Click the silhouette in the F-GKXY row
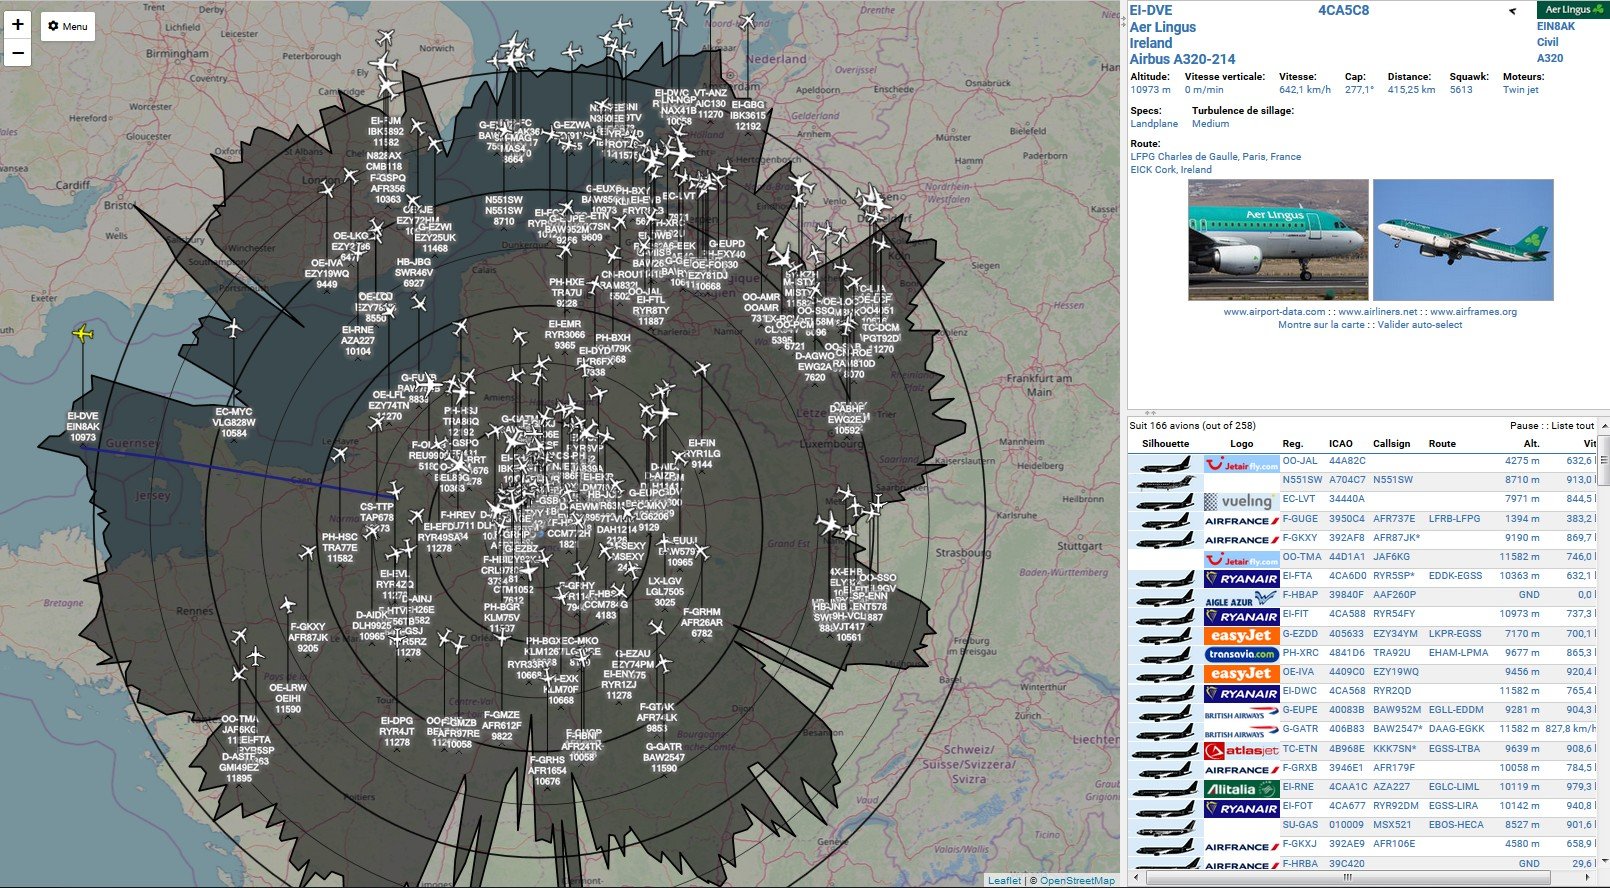This screenshot has width=1610, height=888. [x=1165, y=540]
